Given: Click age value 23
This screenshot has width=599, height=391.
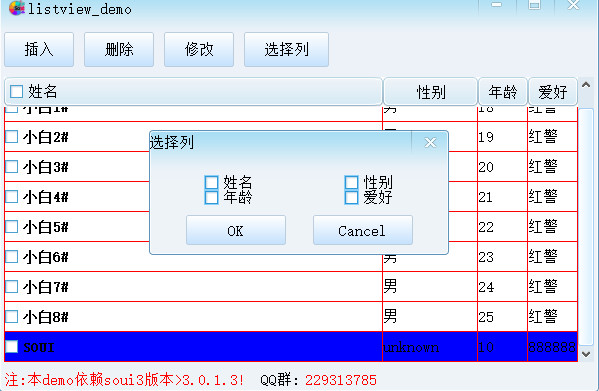Looking at the screenshot, I should pos(486,257).
